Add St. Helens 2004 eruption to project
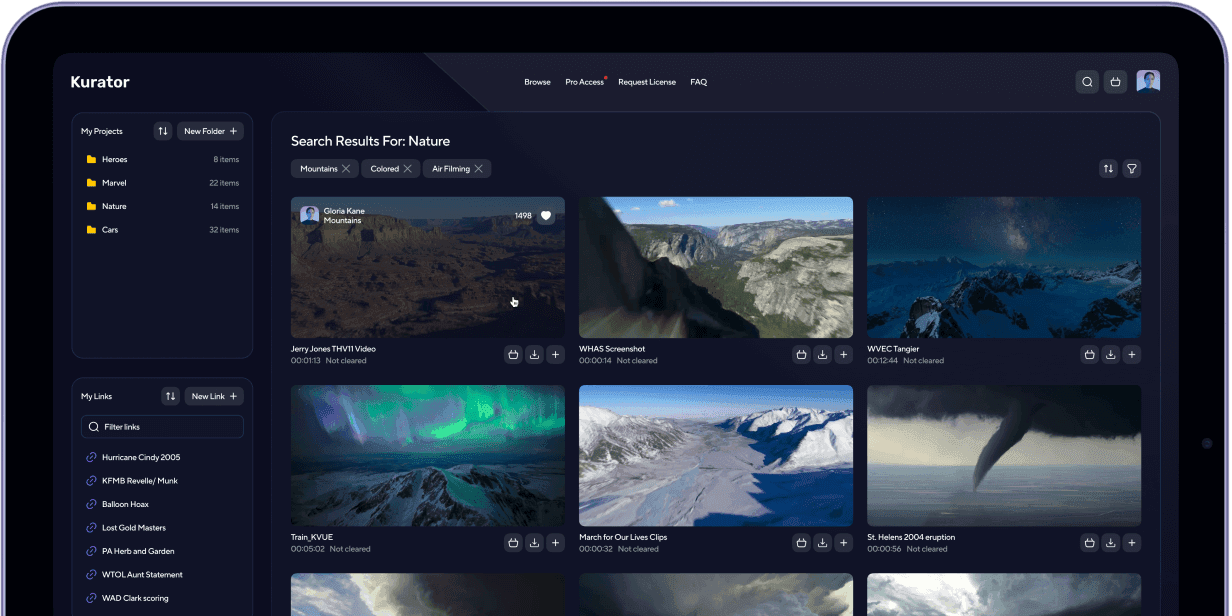 (x=1132, y=543)
